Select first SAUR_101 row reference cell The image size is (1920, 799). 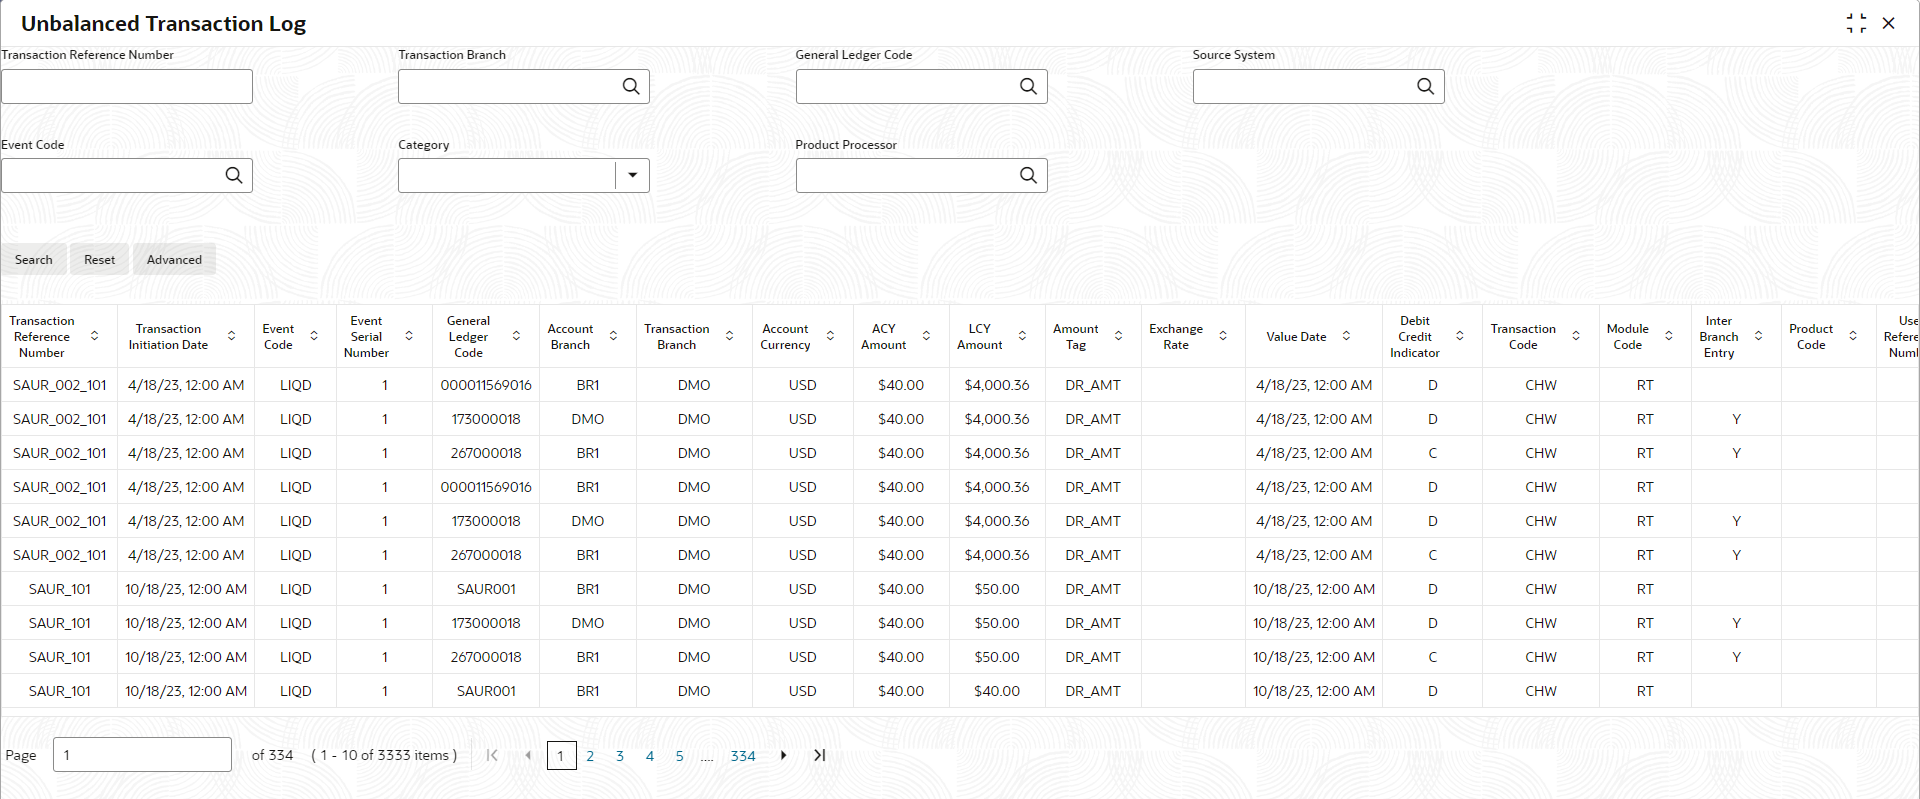tap(60, 589)
